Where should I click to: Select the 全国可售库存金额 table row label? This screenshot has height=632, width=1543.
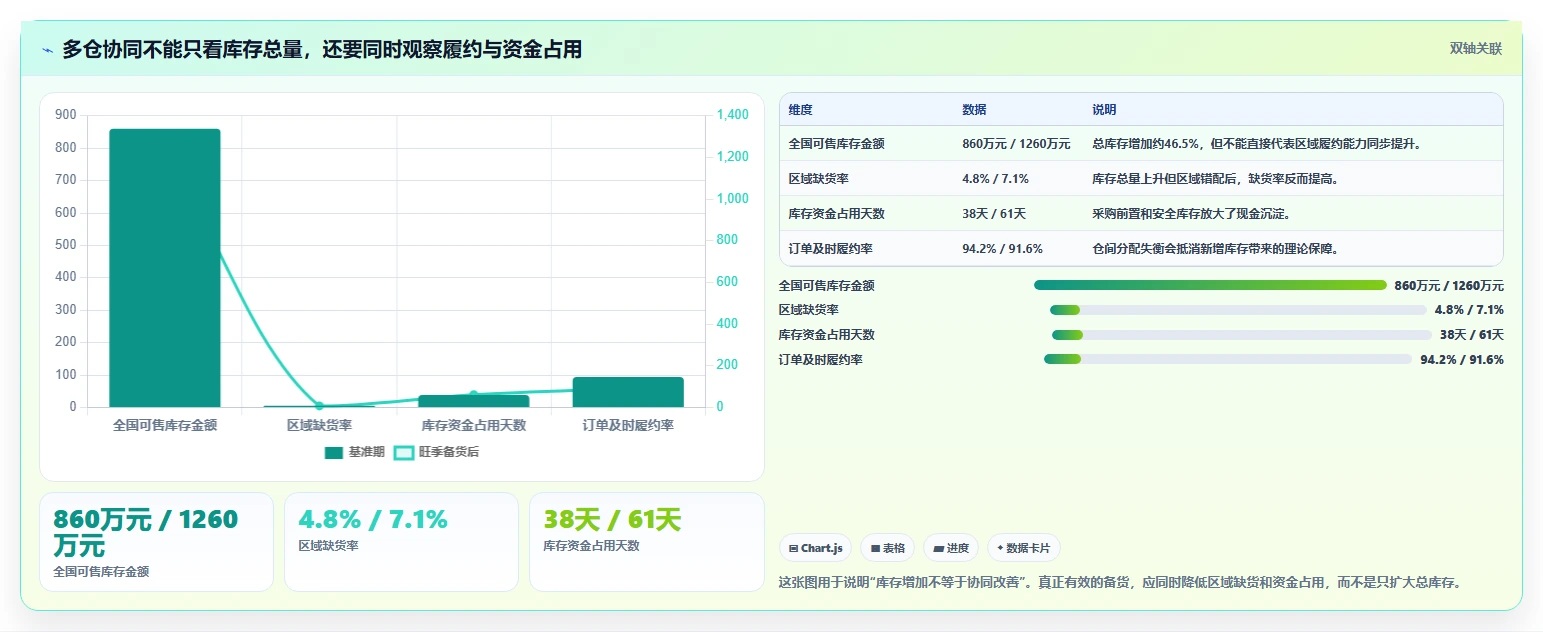pos(836,144)
